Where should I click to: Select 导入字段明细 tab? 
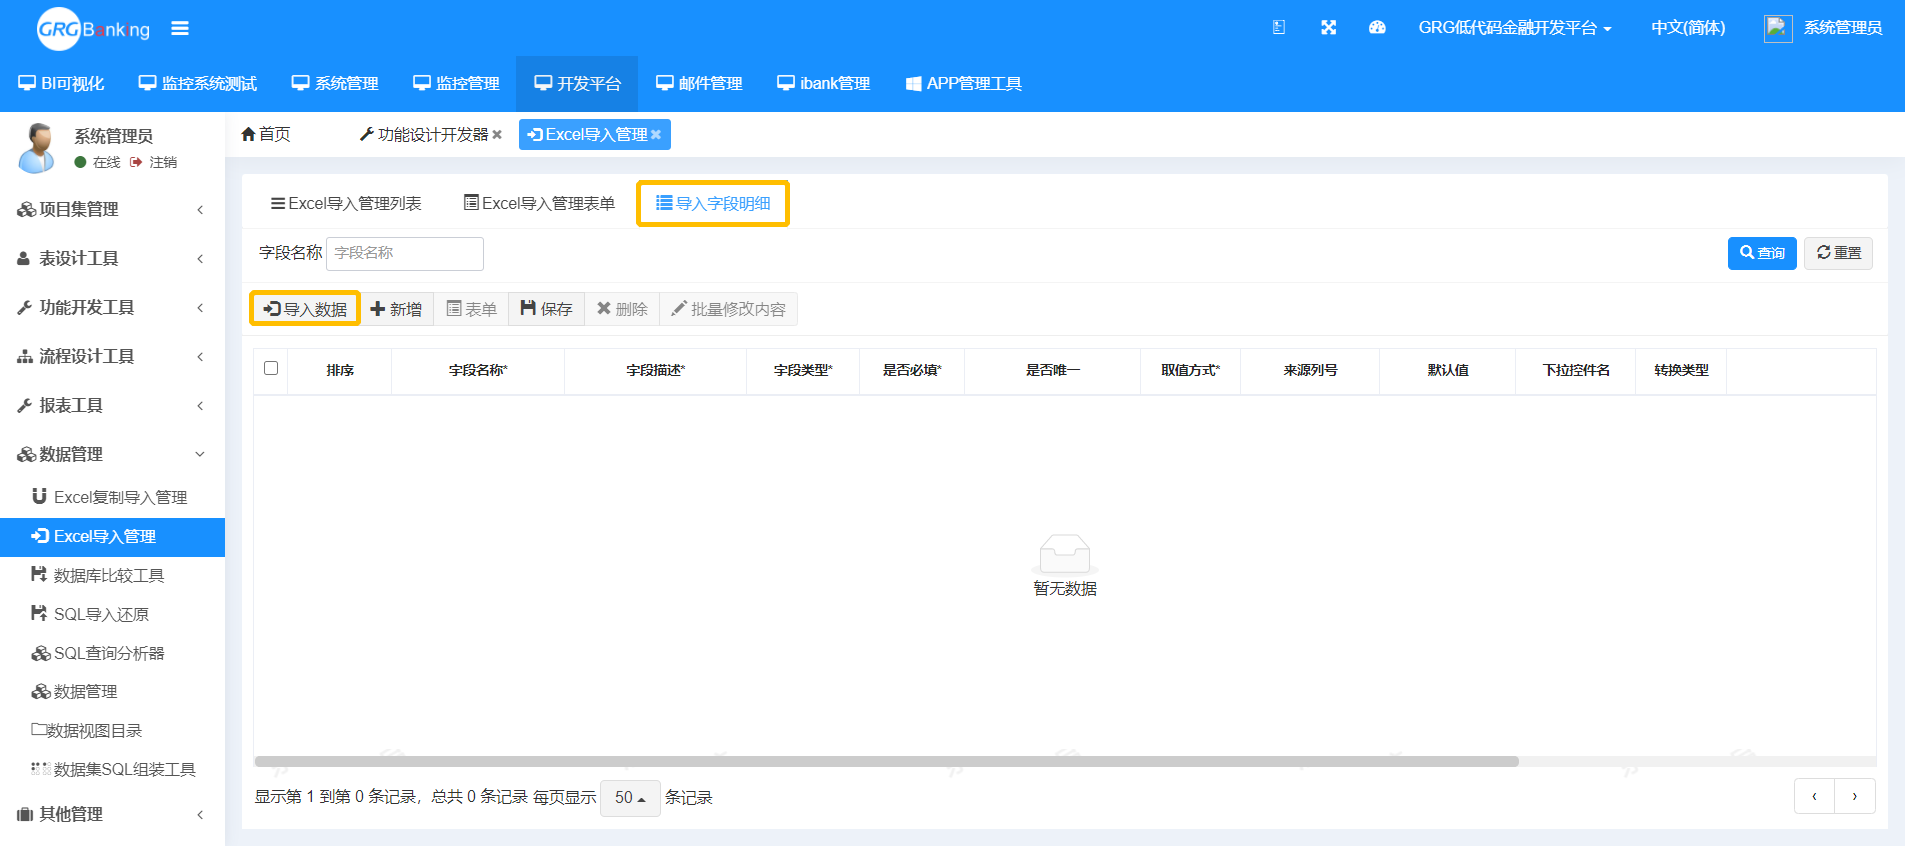click(x=713, y=203)
